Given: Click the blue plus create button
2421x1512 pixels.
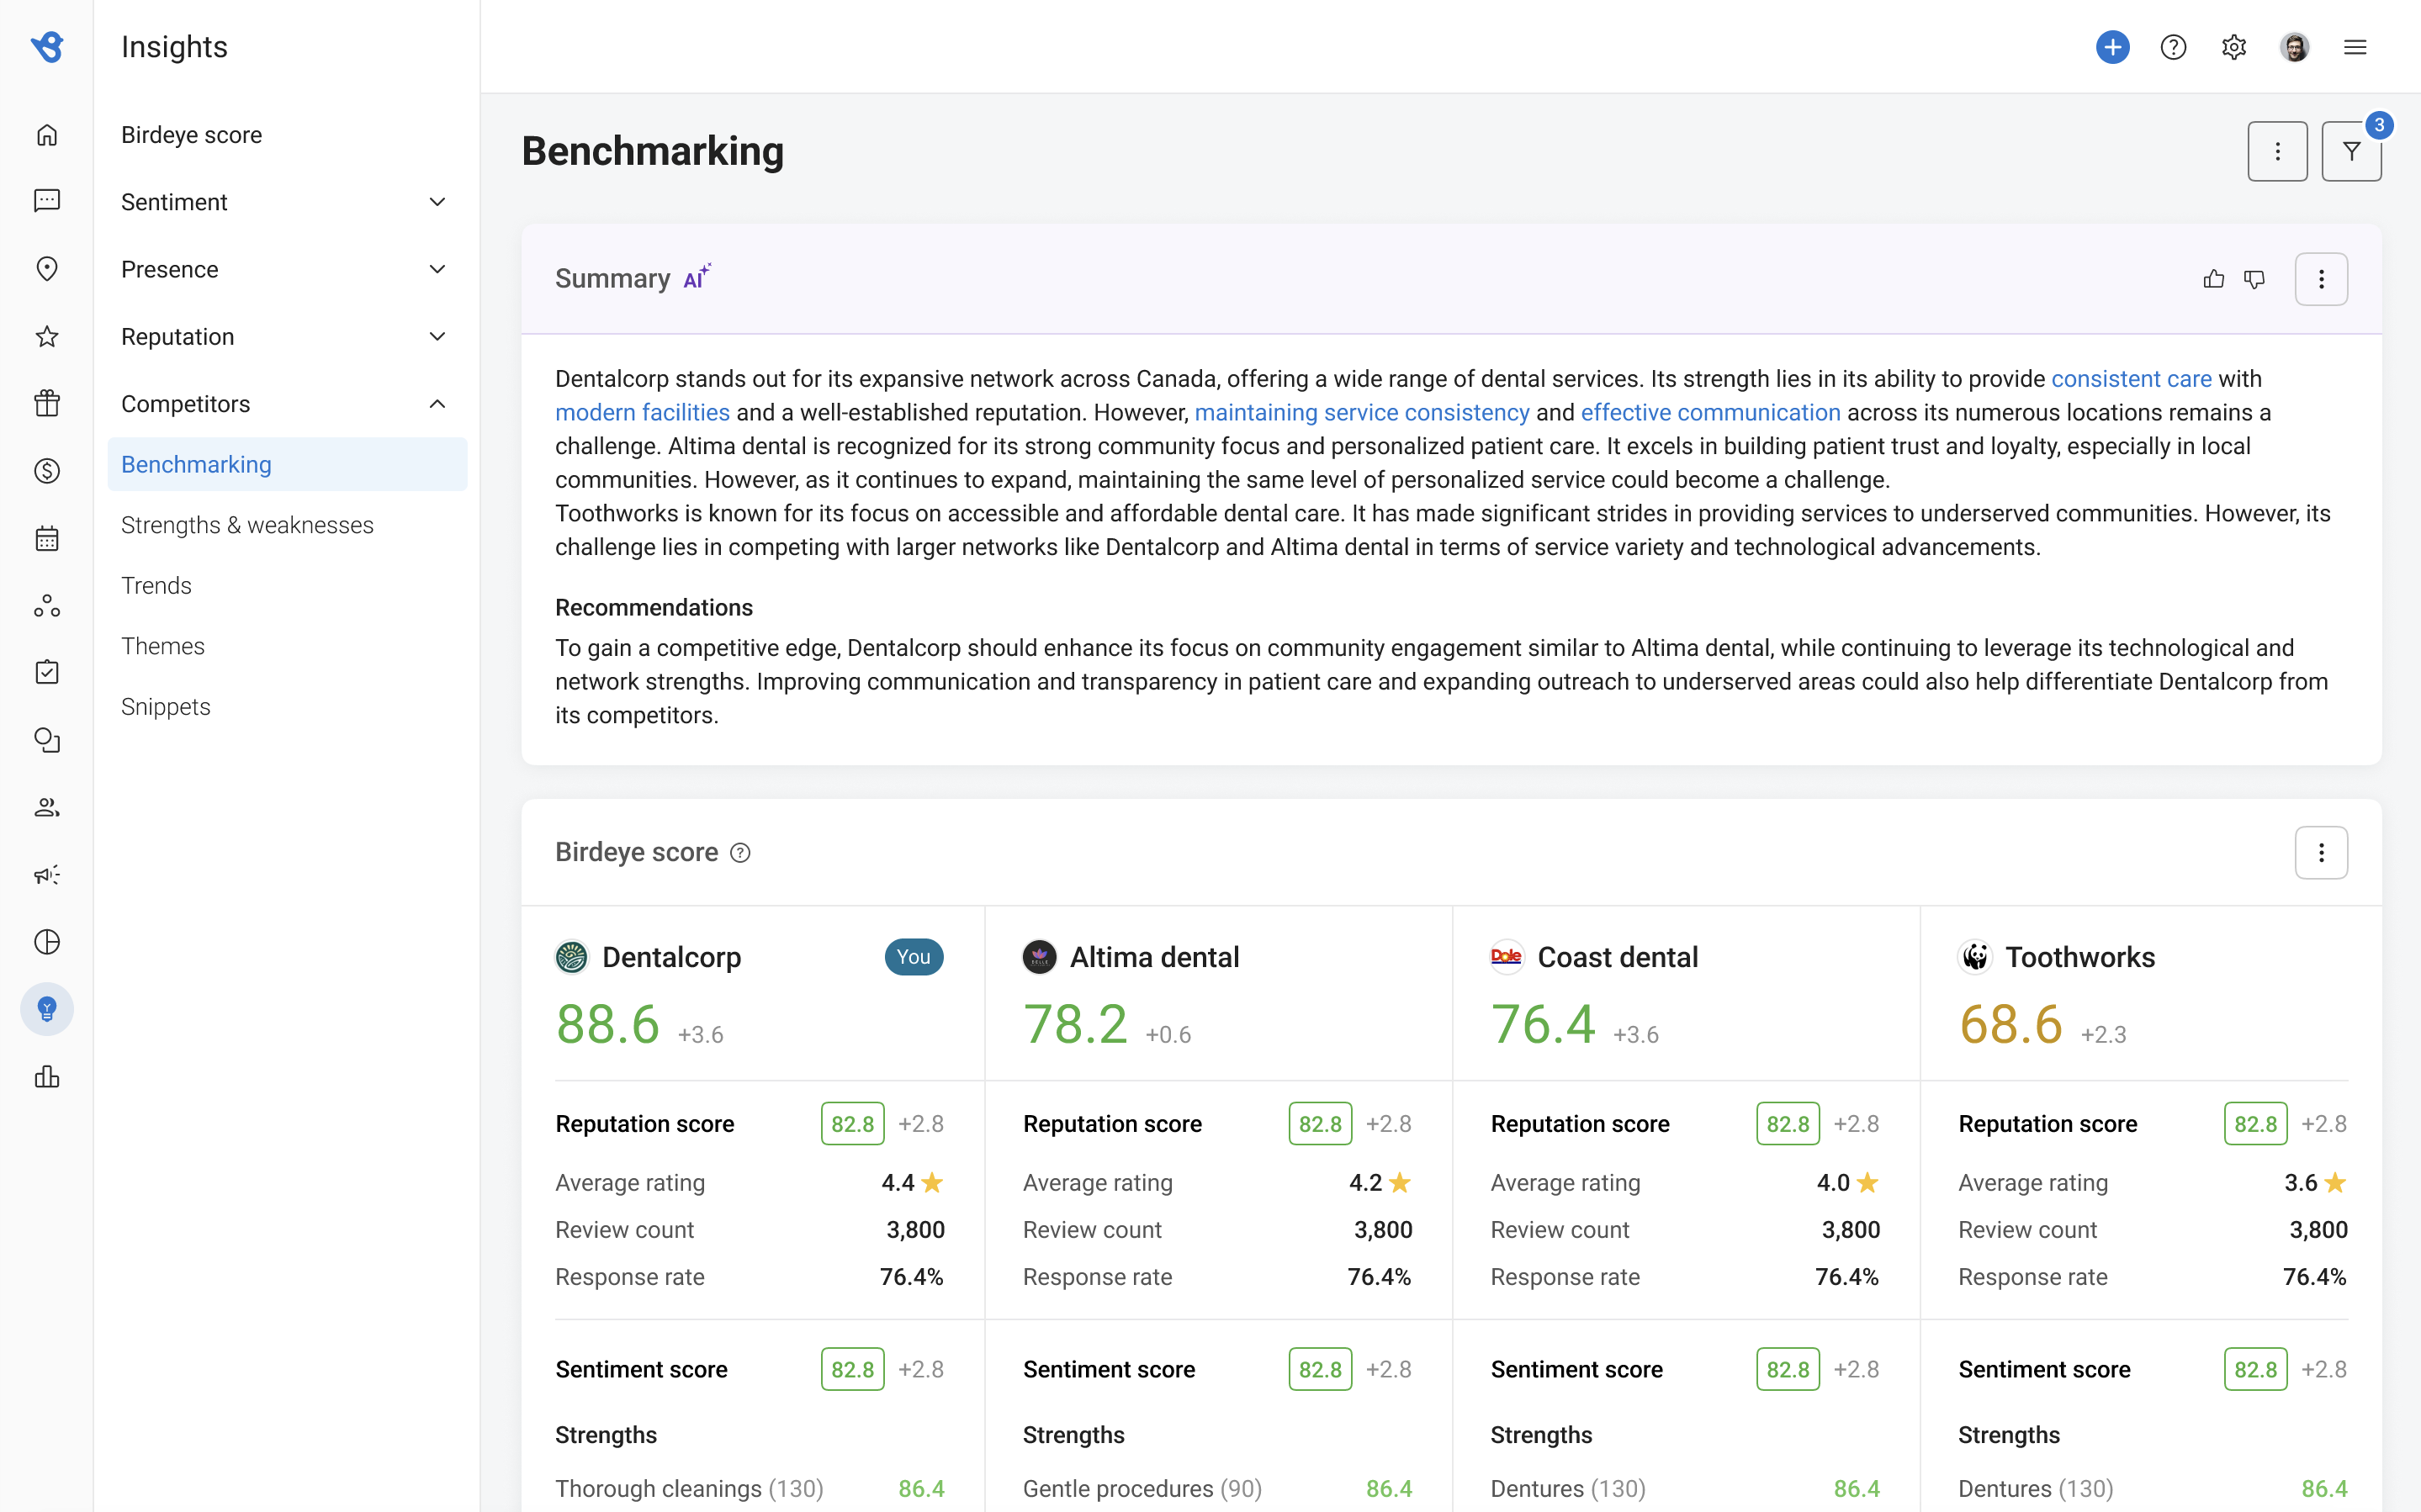Looking at the screenshot, I should point(2112,47).
